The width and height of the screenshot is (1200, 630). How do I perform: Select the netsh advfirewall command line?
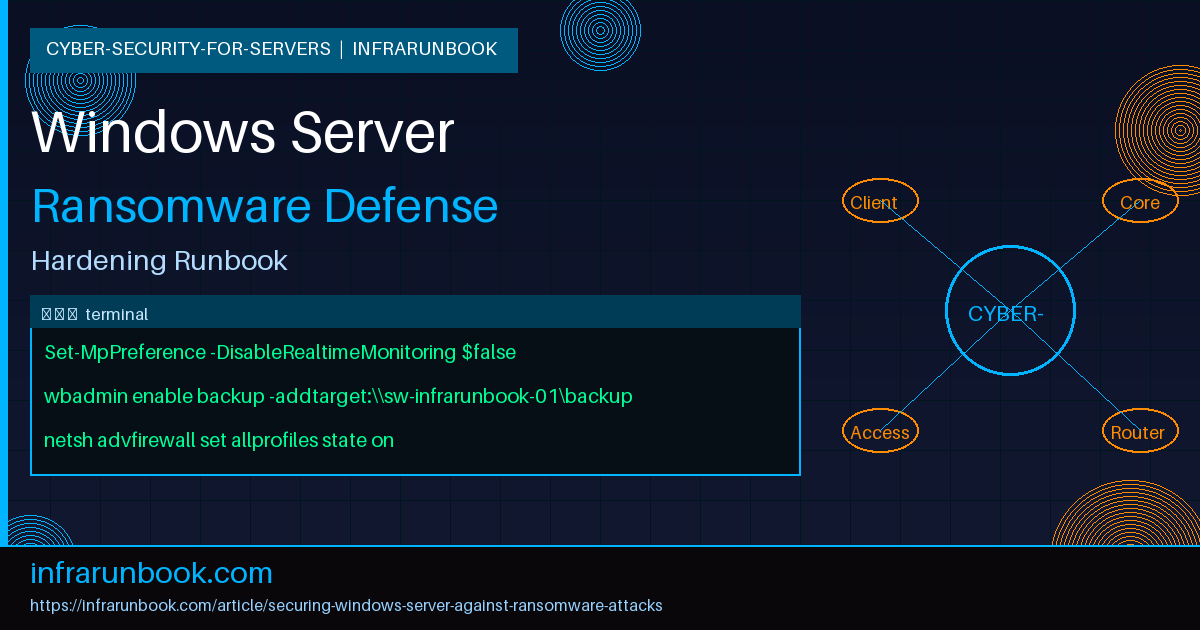219,440
